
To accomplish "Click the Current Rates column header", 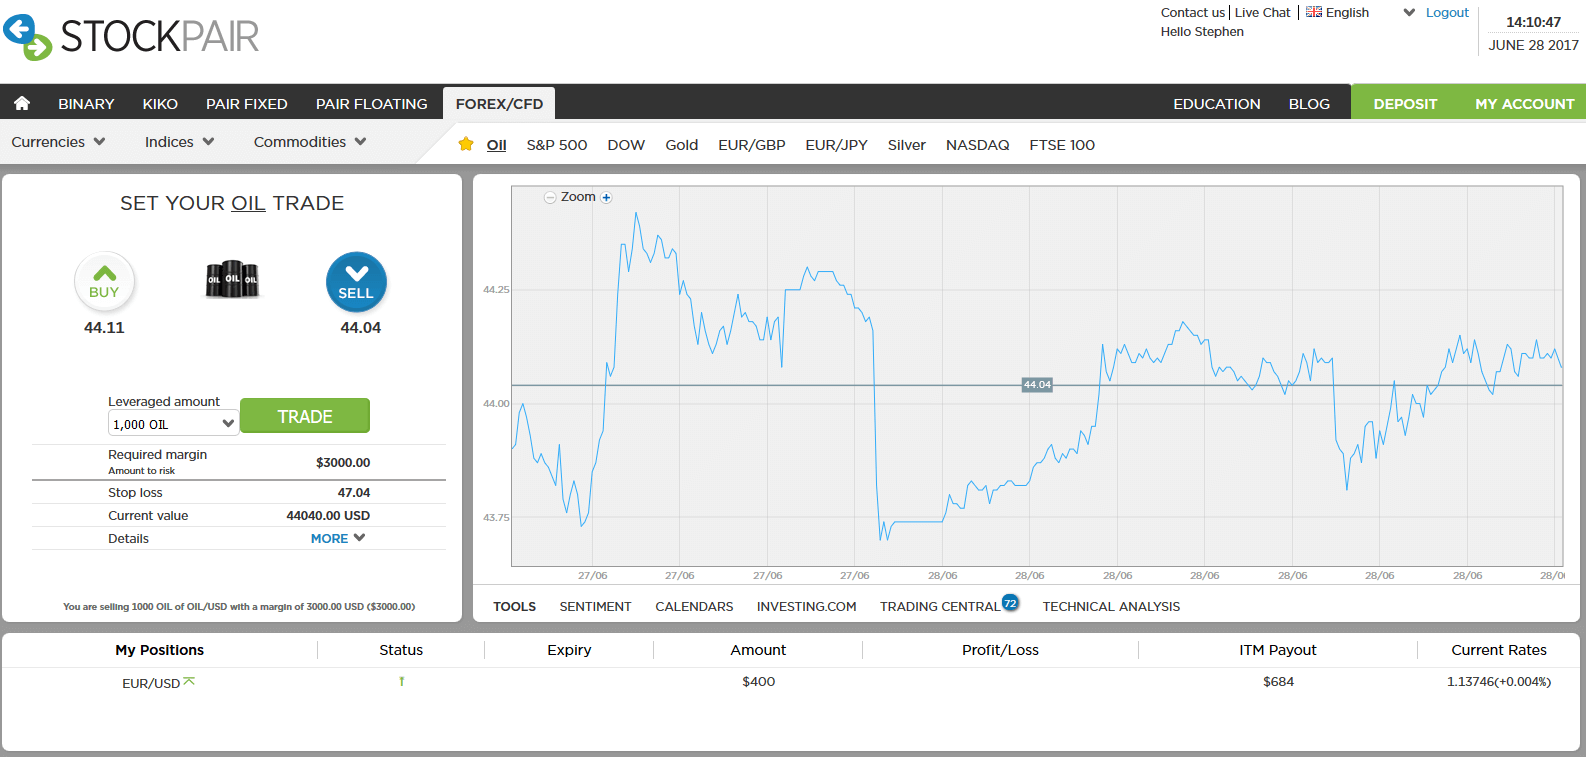I will pos(1499,650).
